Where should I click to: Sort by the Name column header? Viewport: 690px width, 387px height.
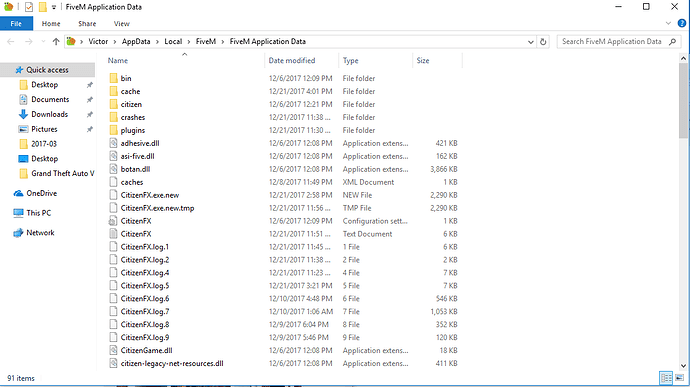pos(118,61)
